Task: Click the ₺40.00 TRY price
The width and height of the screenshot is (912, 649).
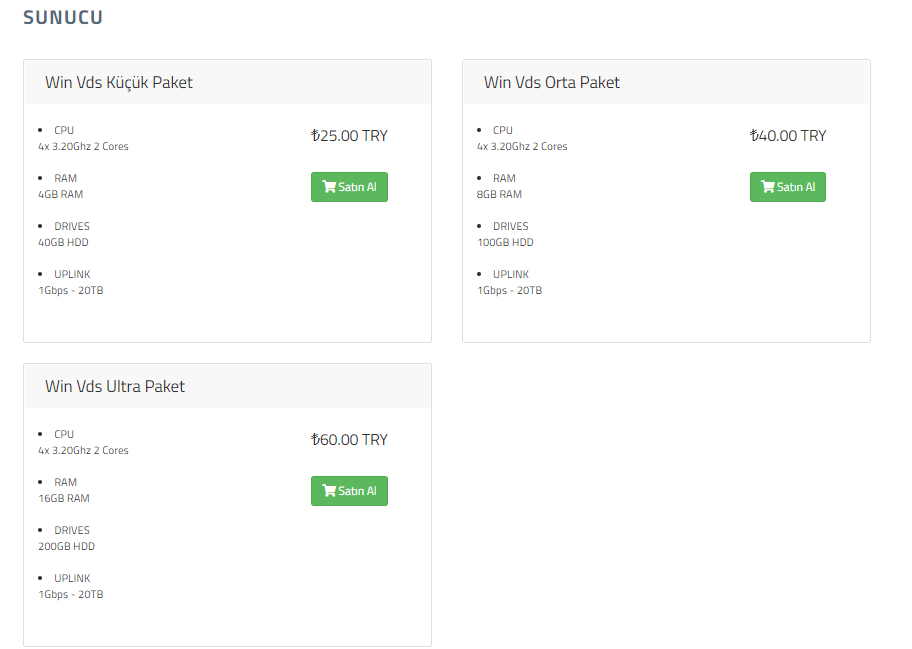Action: [x=788, y=135]
